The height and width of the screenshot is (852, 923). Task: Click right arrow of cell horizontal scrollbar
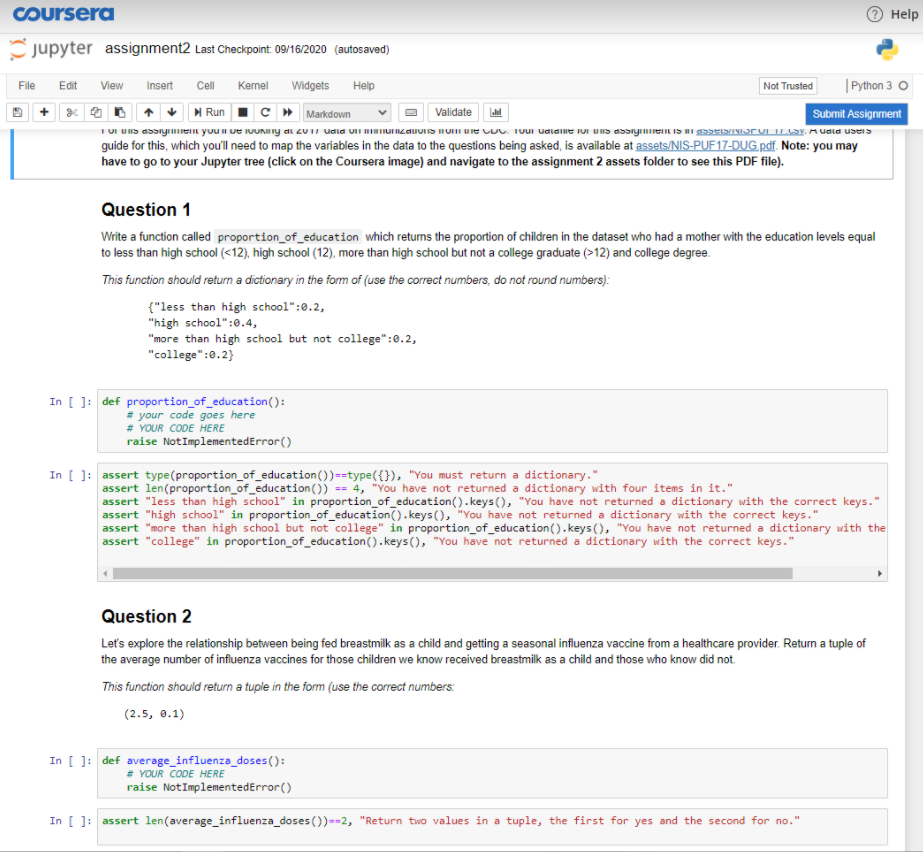[879, 573]
